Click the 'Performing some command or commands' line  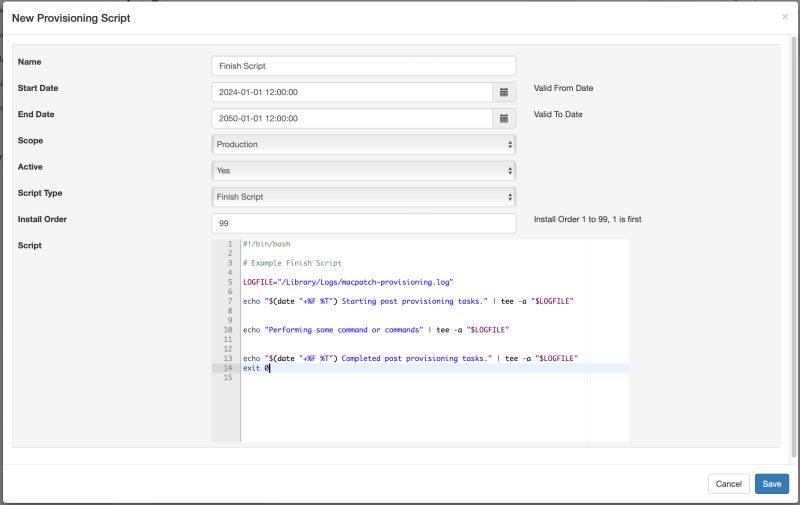(376, 330)
